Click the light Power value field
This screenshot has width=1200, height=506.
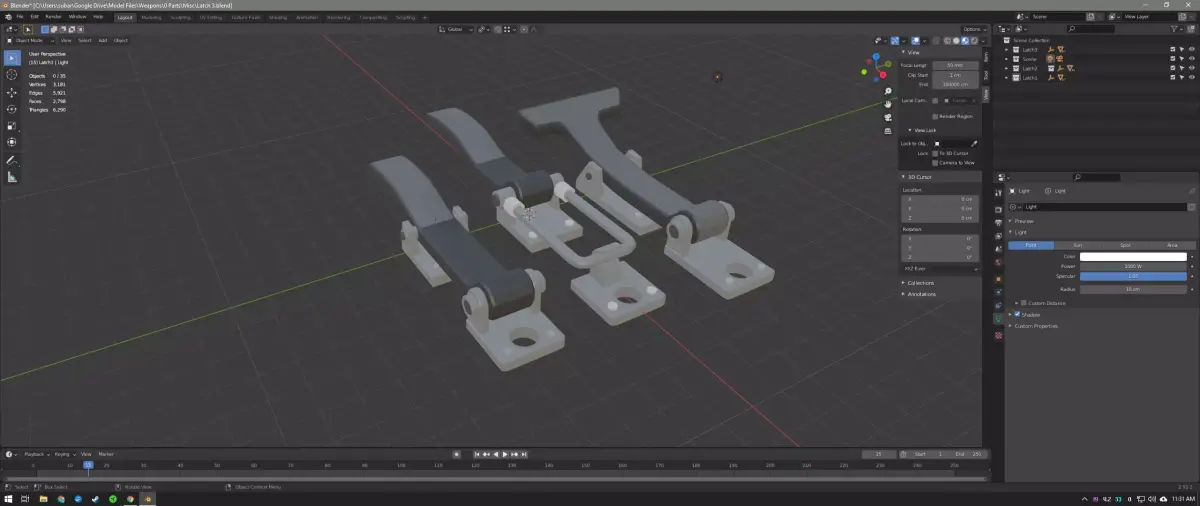click(x=1133, y=267)
